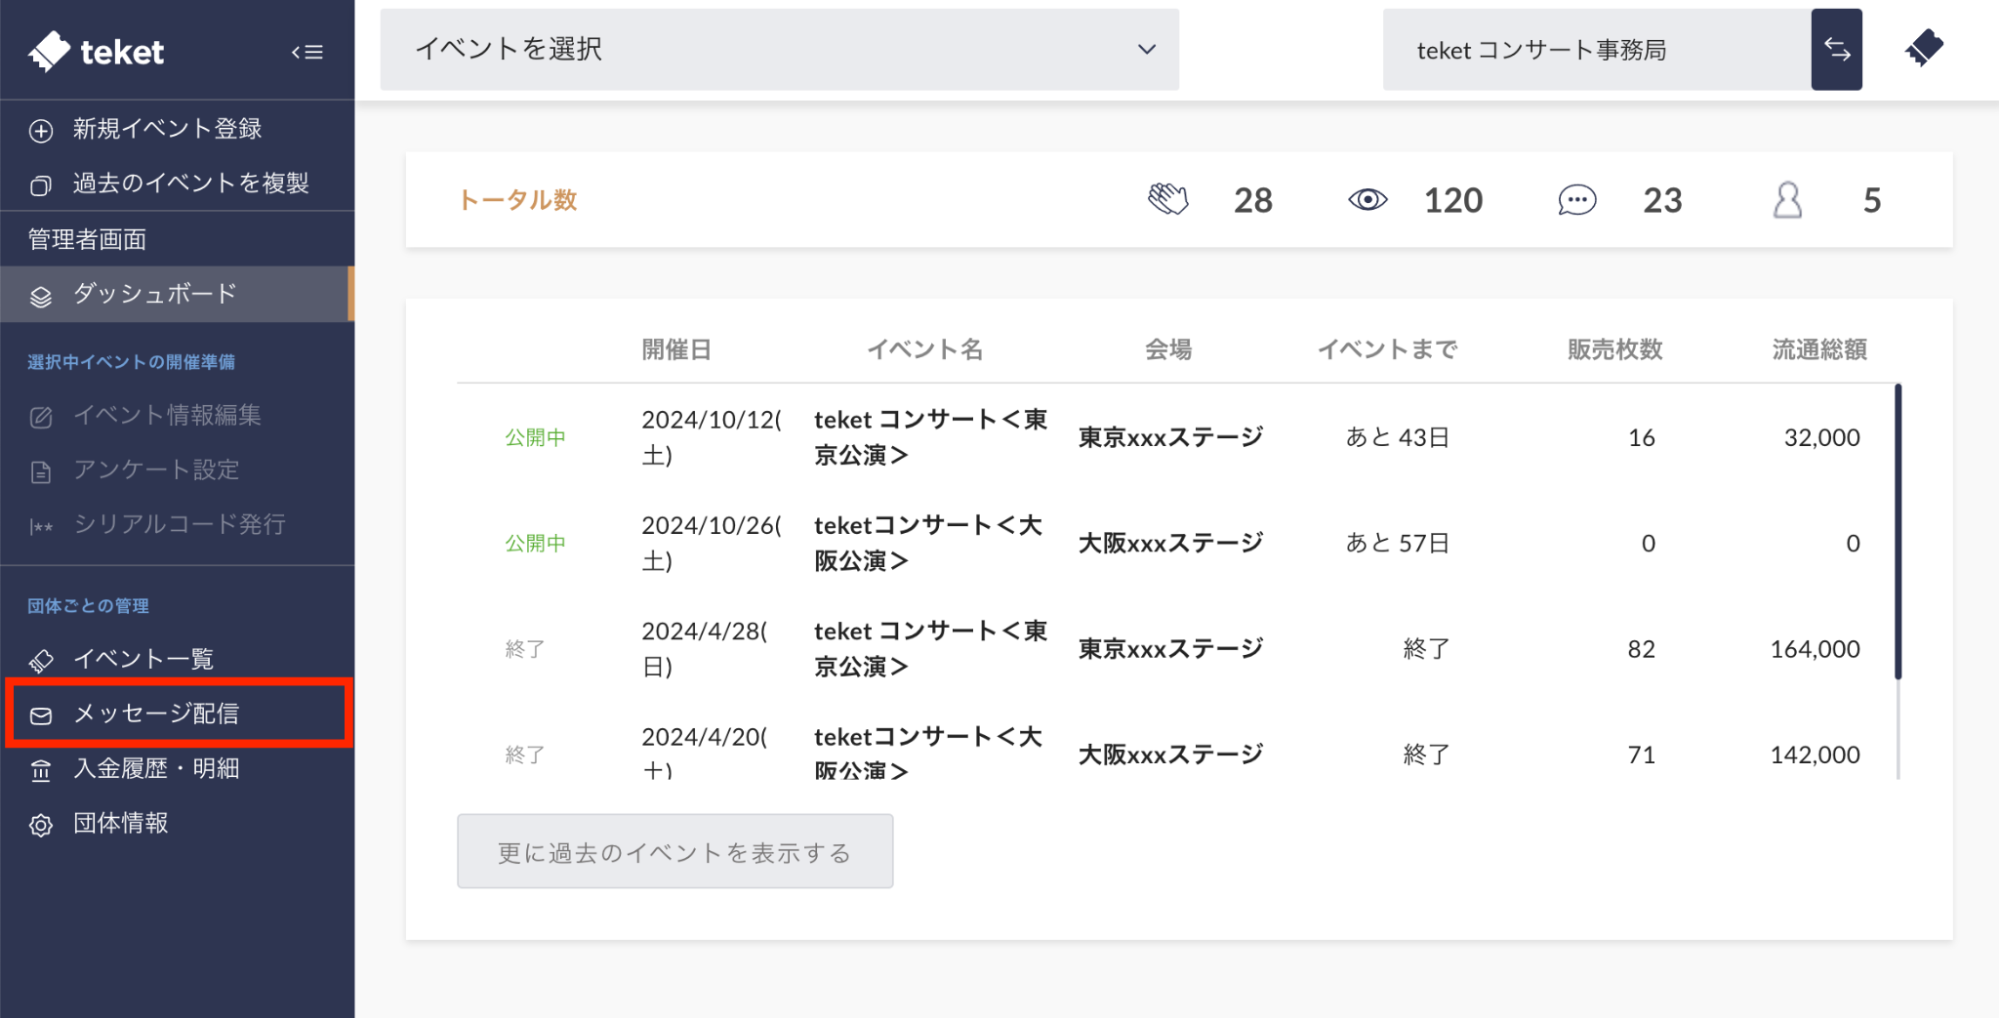Click the layers icon beside ダッシュボード
The width and height of the screenshot is (1999, 1019).
[41, 296]
